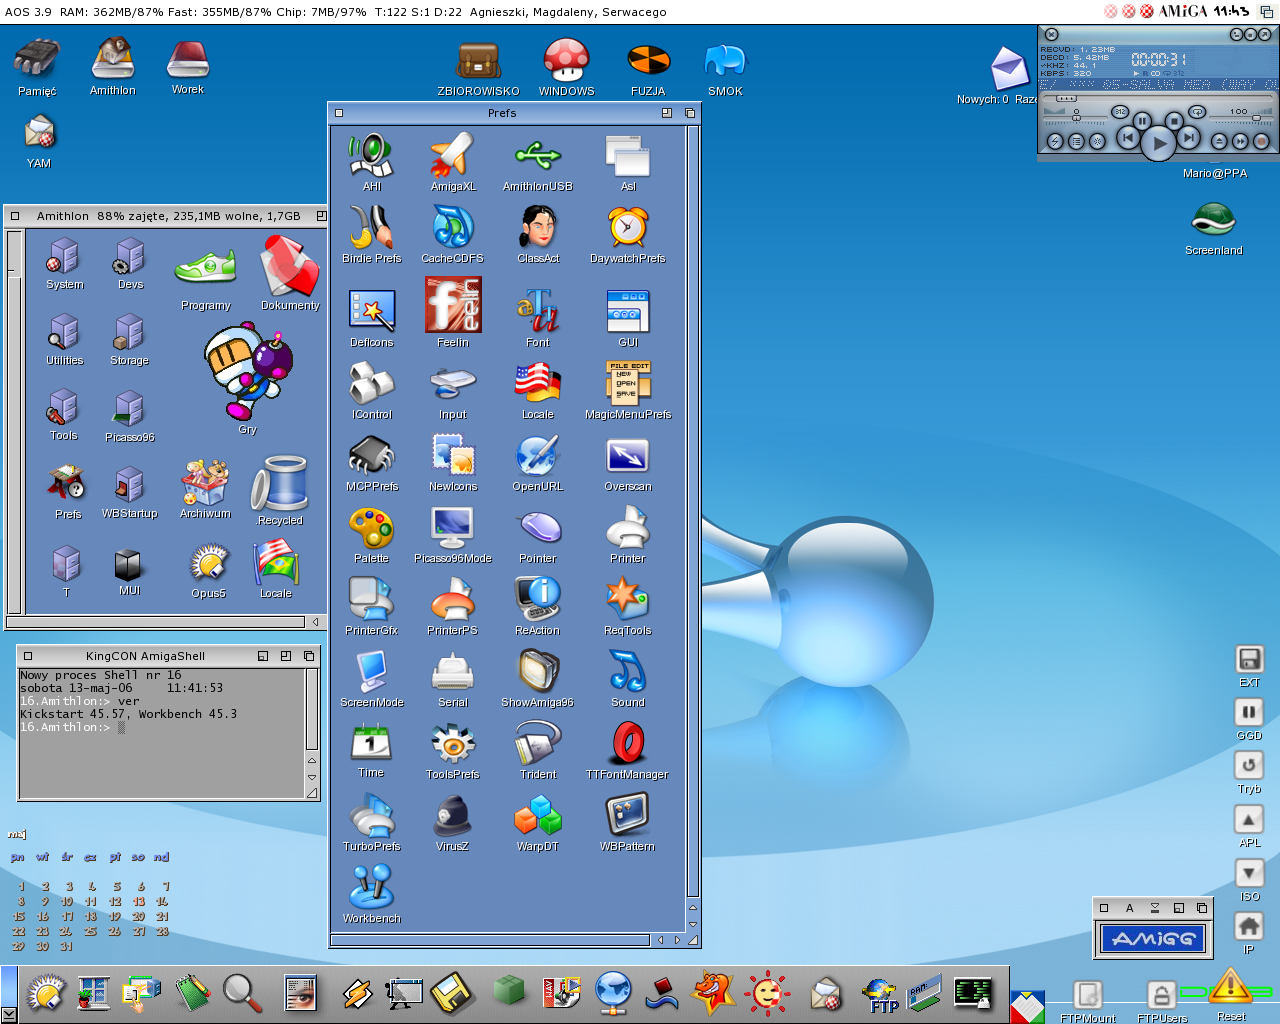Click the AMIGA logo button in small window
Viewport: 1280px width, 1024px height.
1153,939
